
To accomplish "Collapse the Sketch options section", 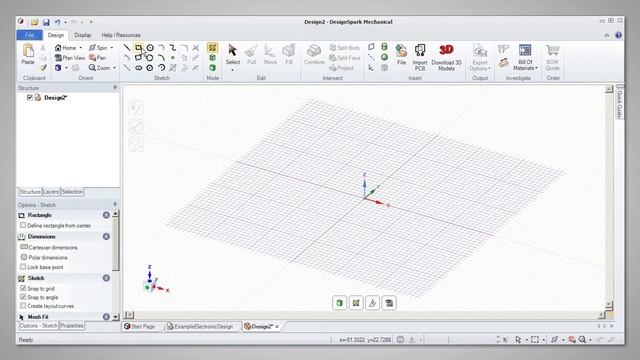I will [x=106, y=278].
